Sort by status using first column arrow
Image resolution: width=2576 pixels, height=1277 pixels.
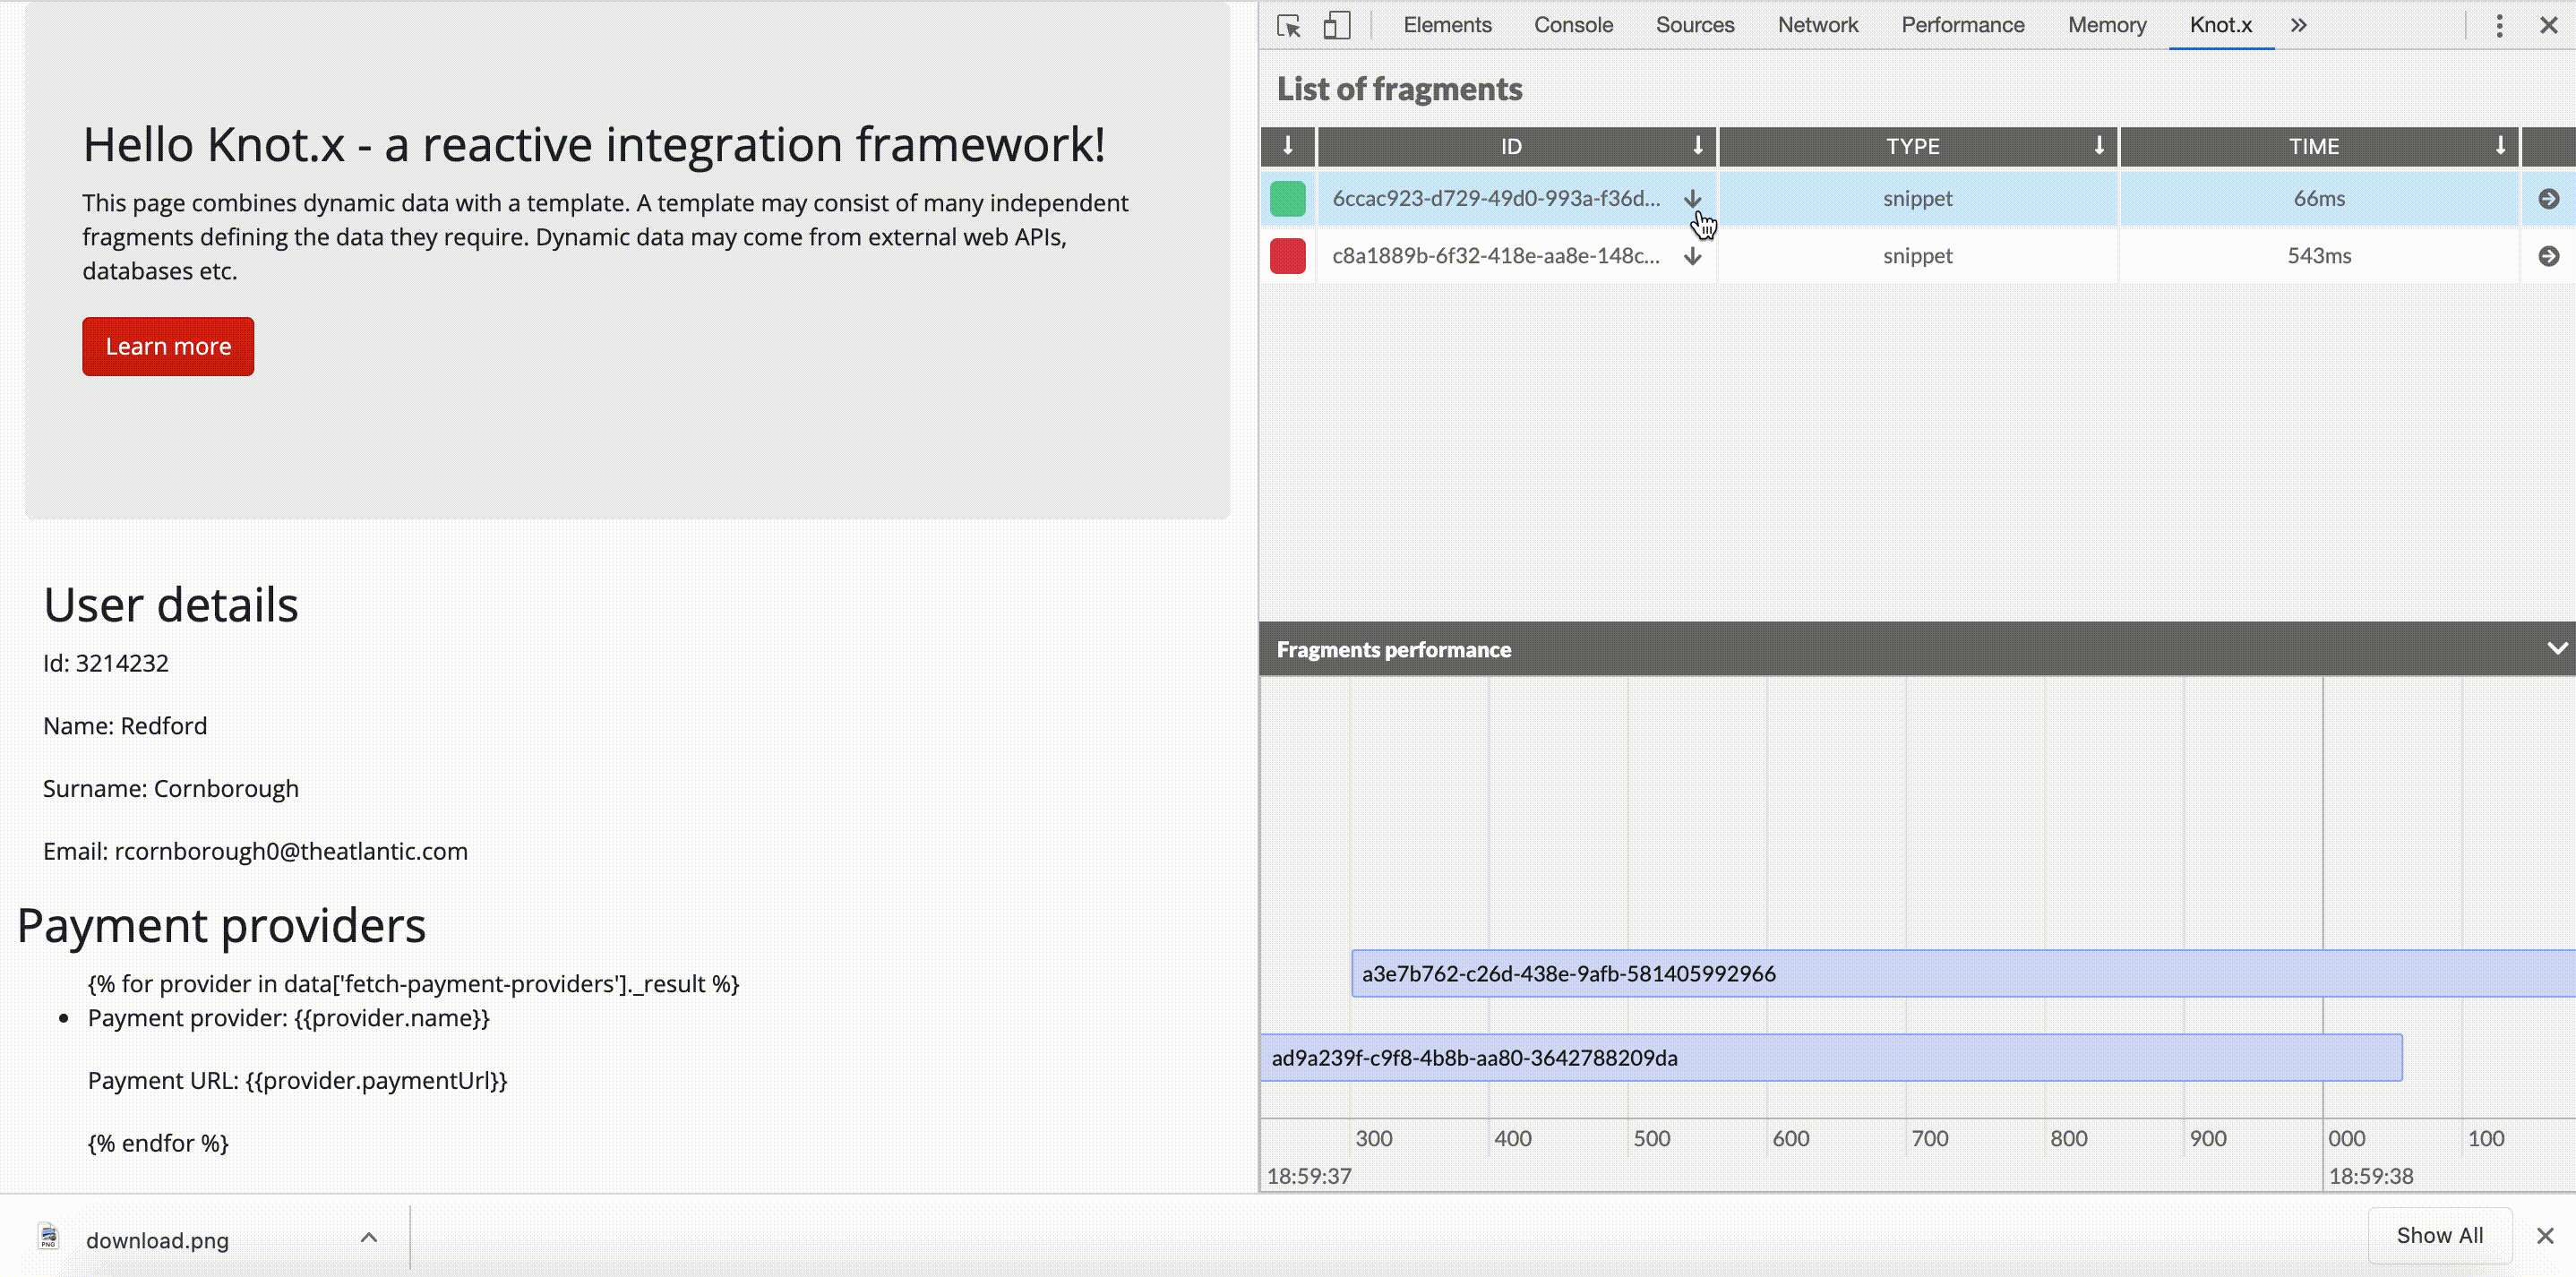(1288, 146)
